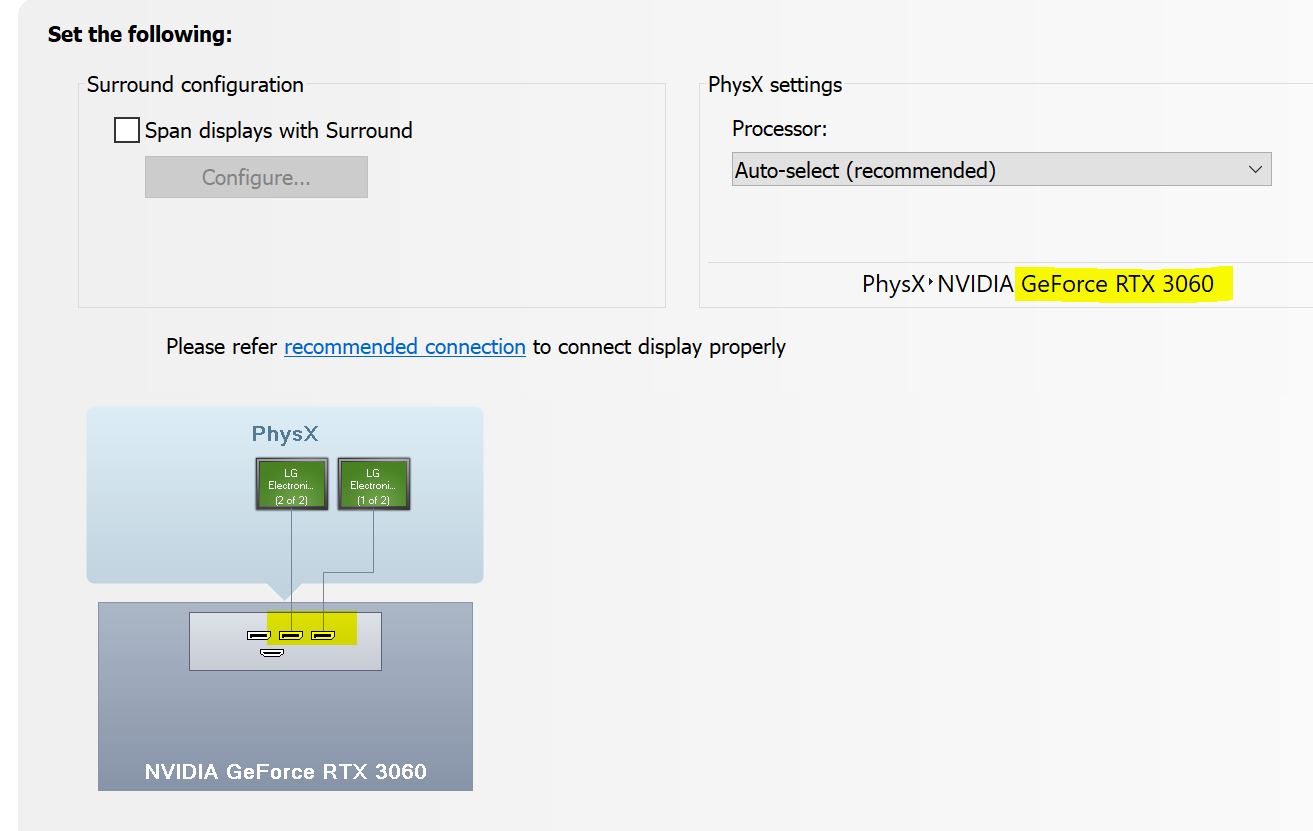Click the highlighted GeForce RTX 3060 status text
The width and height of the screenshot is (1313, 831).
1117,284
